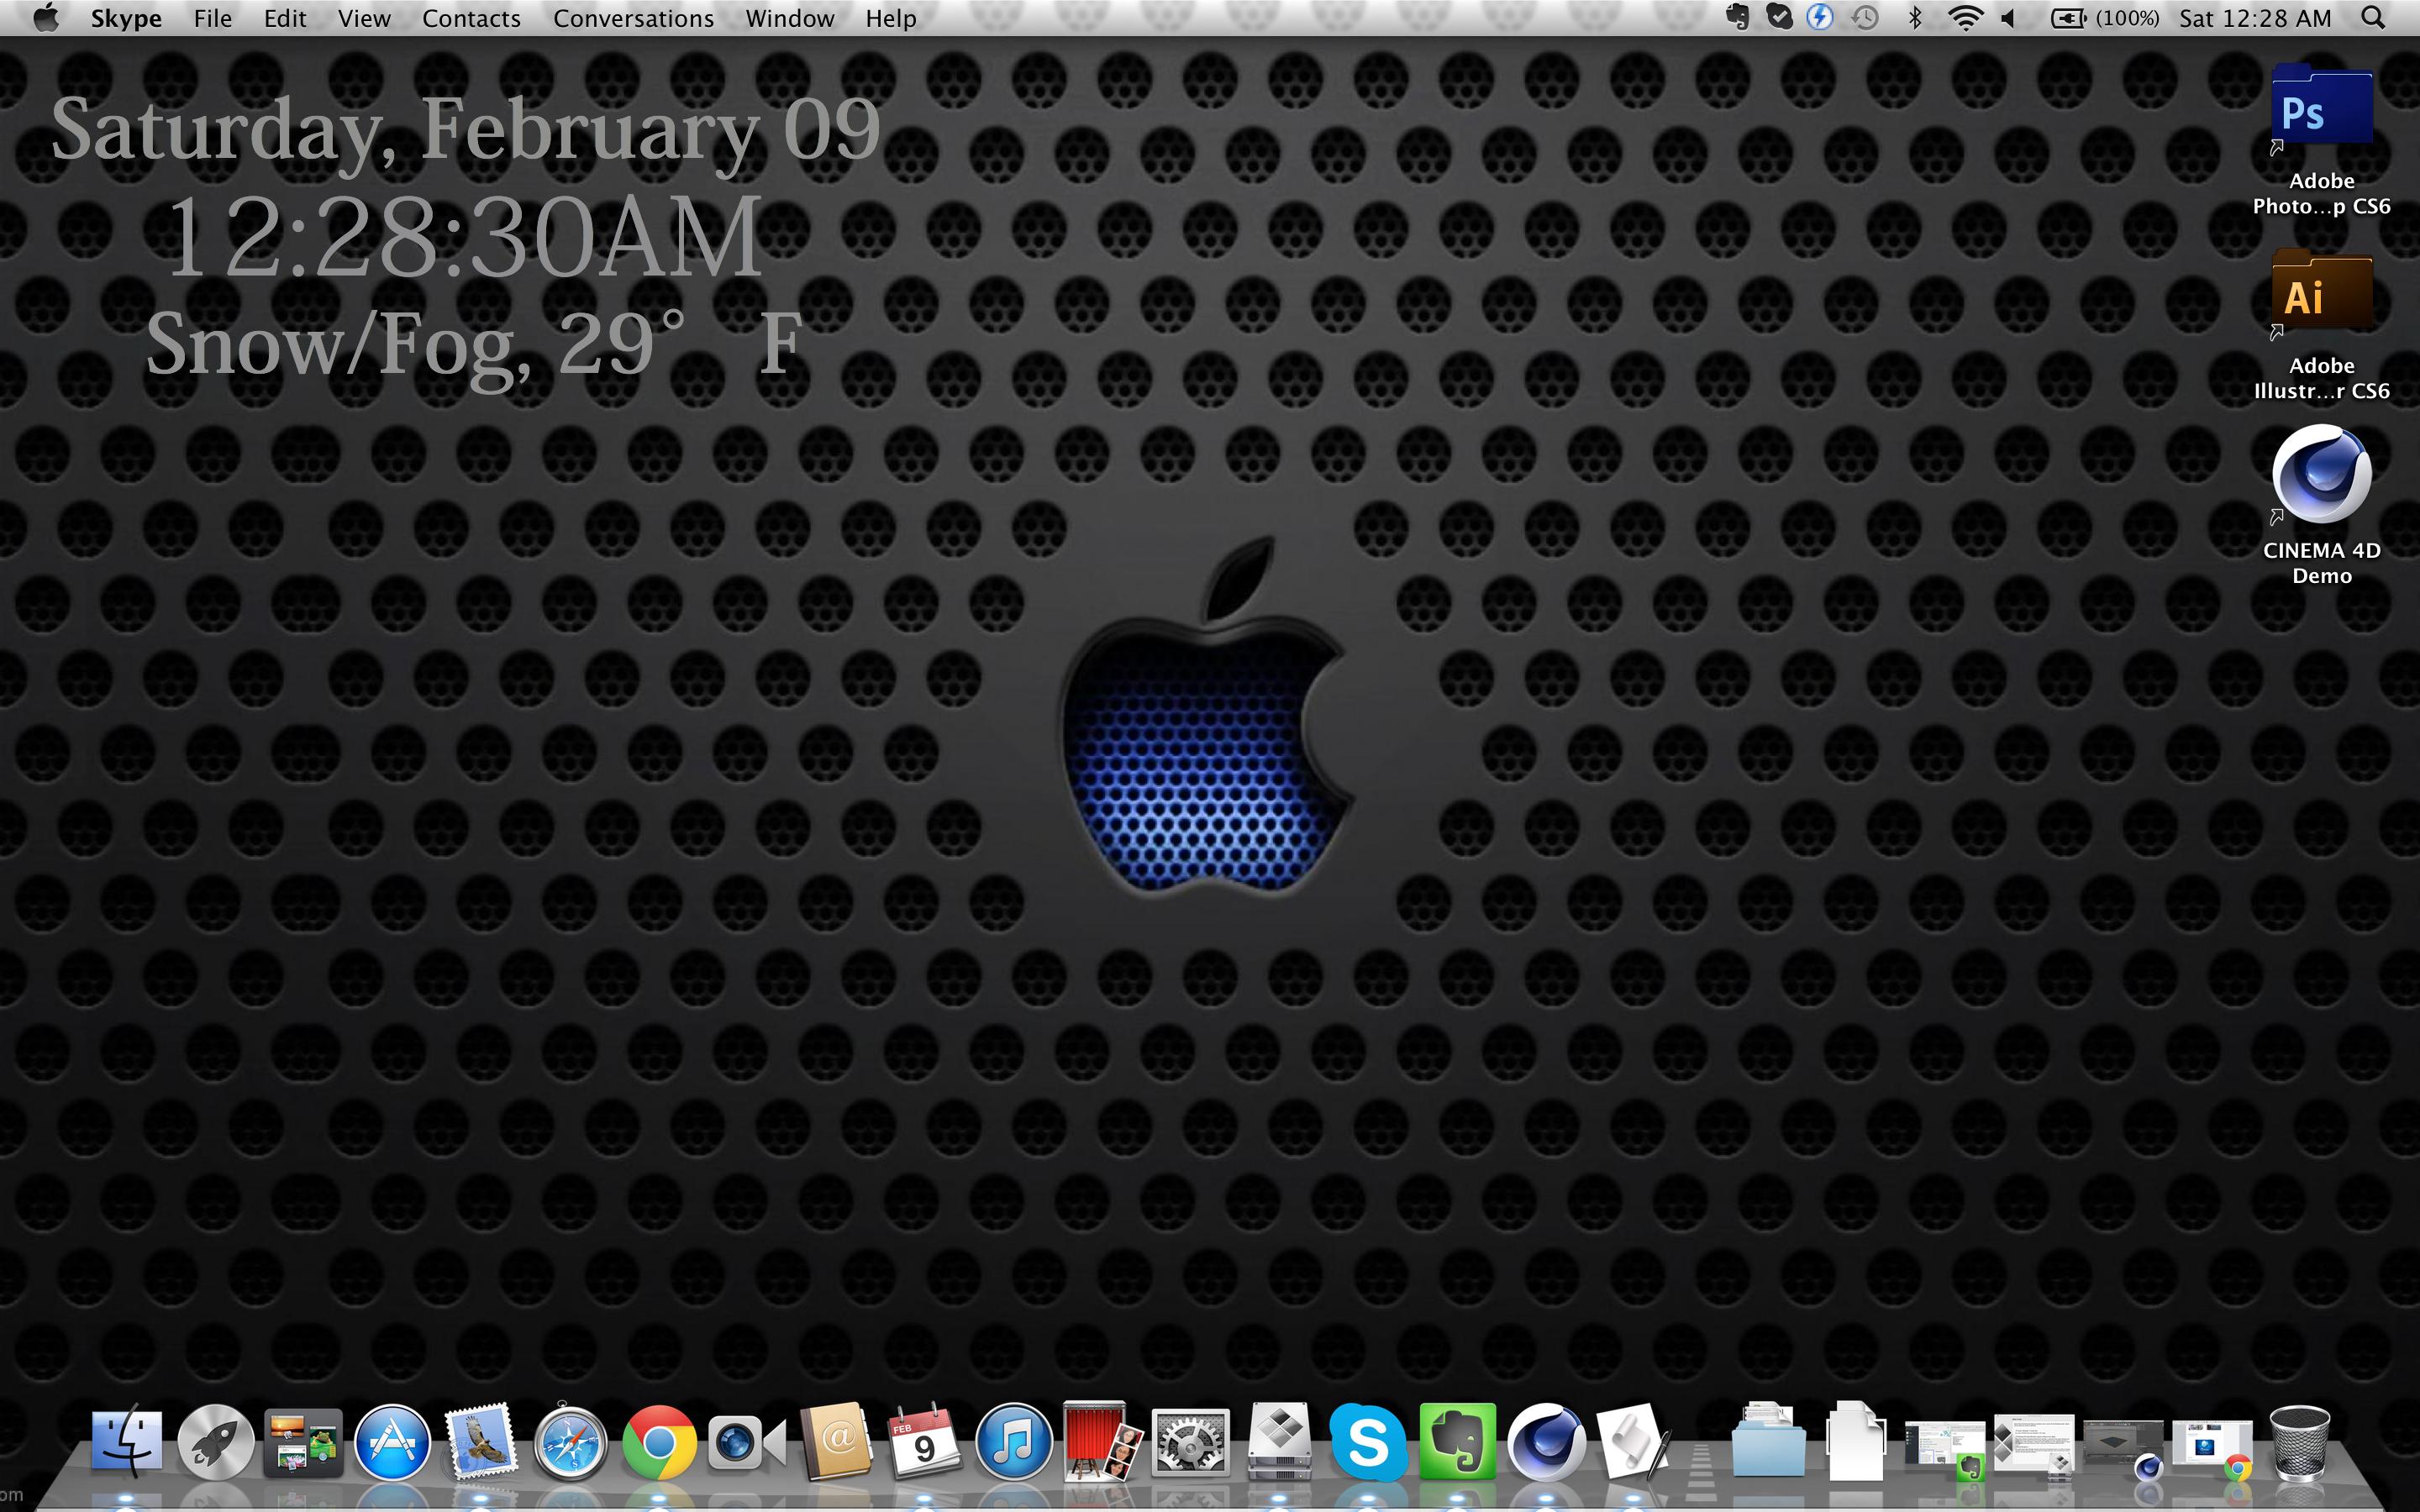Open the Wi-Fi status menu

1965,18
